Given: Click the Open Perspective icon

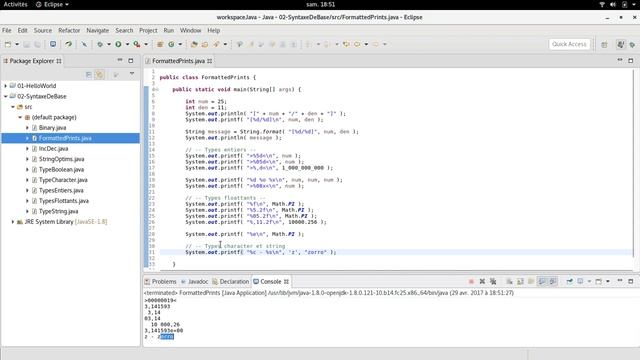Looking at the screenshot, I should coord(604,44).
